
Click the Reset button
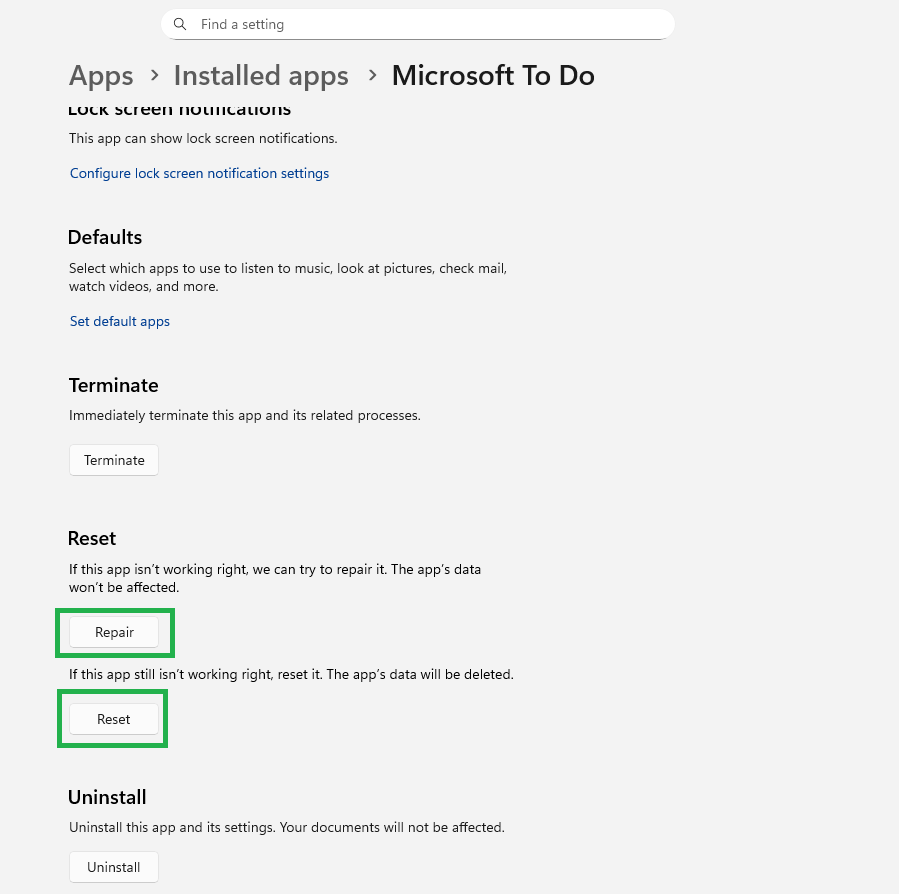tap(114, 719)
